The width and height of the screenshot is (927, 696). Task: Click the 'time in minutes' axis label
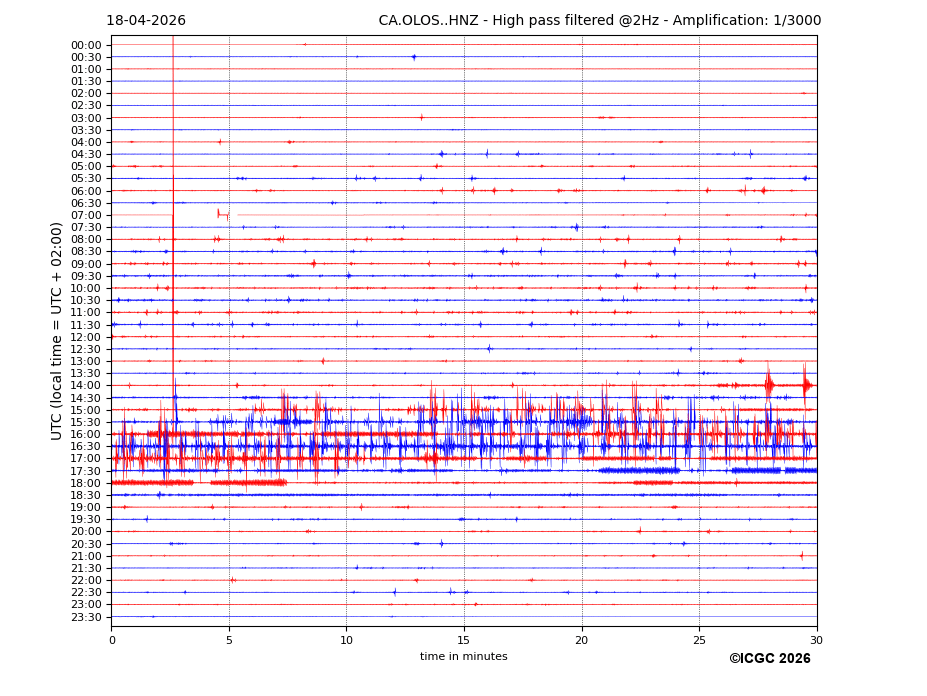463,657
